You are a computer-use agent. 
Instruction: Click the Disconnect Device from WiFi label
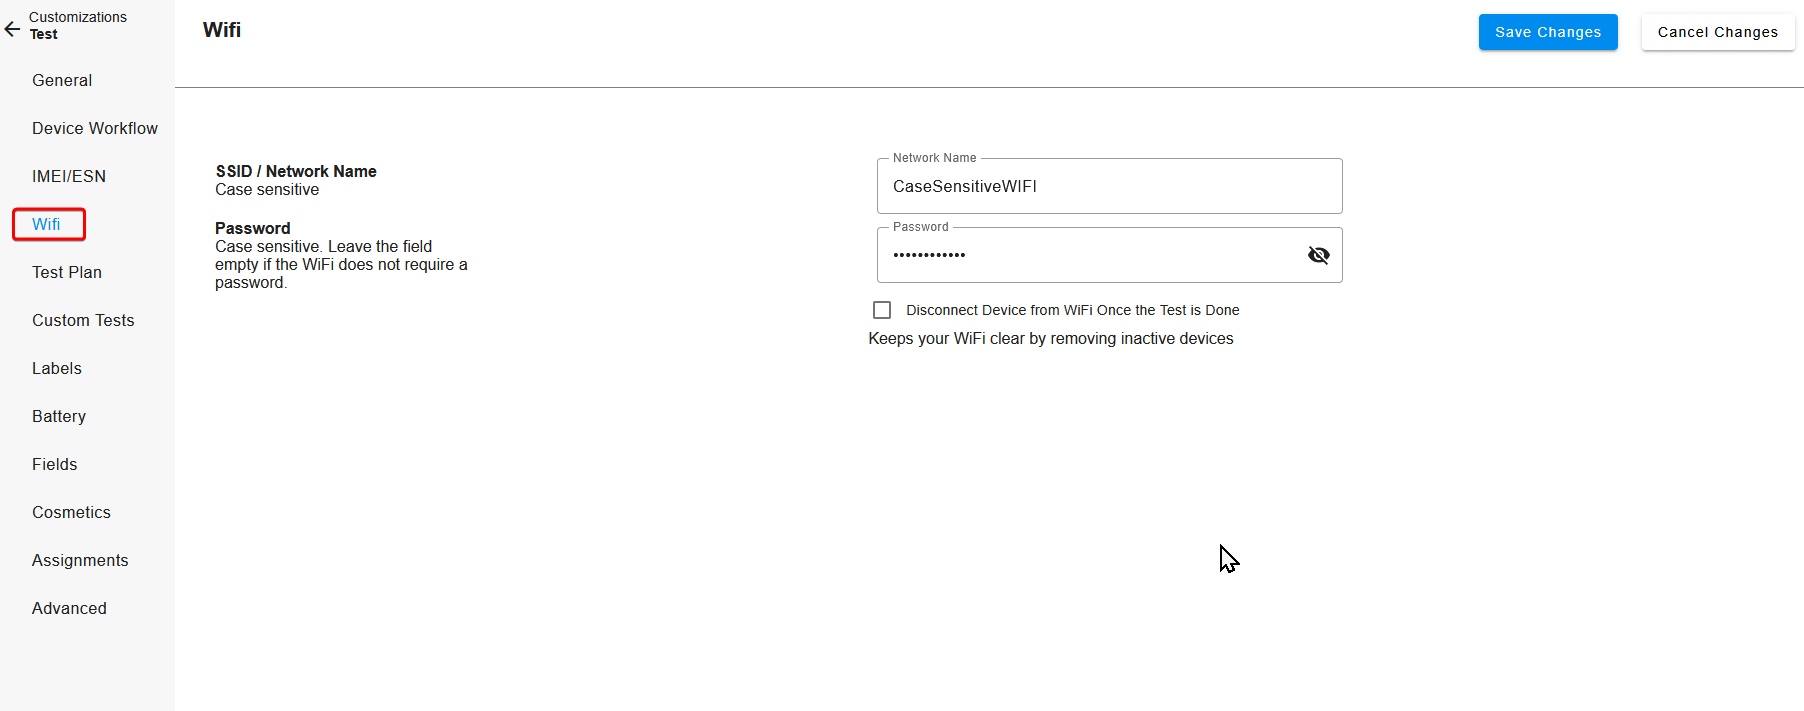pyautogui.click(x=1072, y=310)
